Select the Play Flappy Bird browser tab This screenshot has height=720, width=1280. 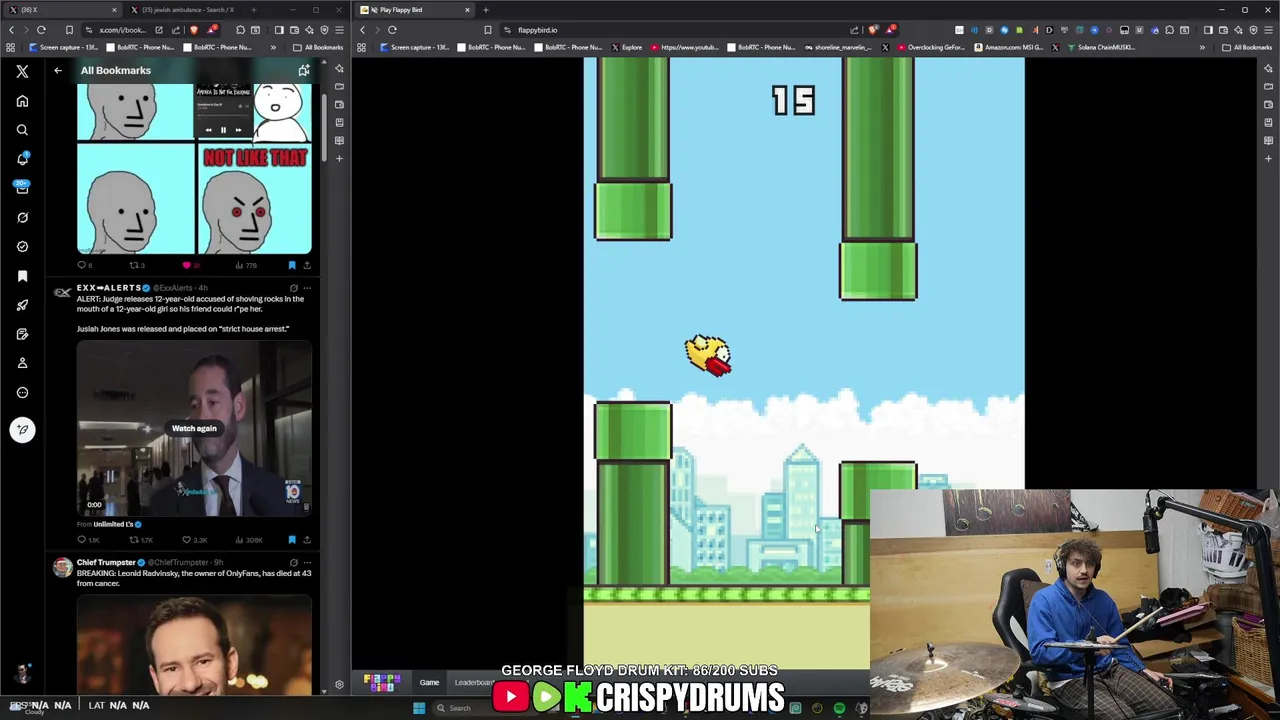tap(415, 10)
